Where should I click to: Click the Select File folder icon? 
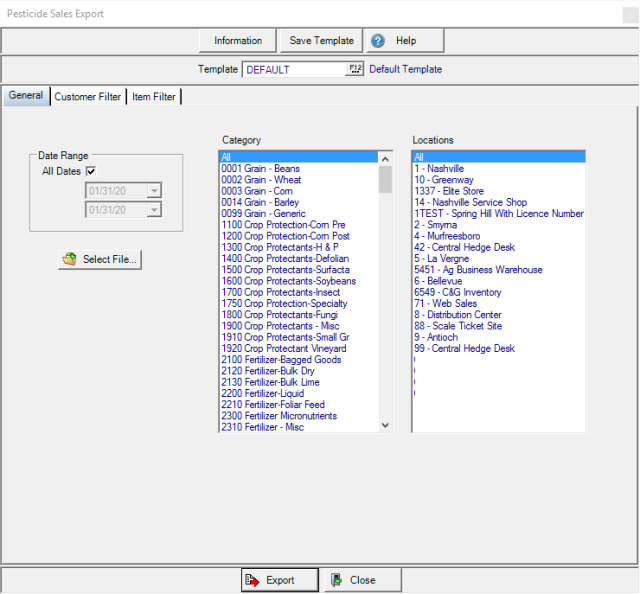pos(69,260)
